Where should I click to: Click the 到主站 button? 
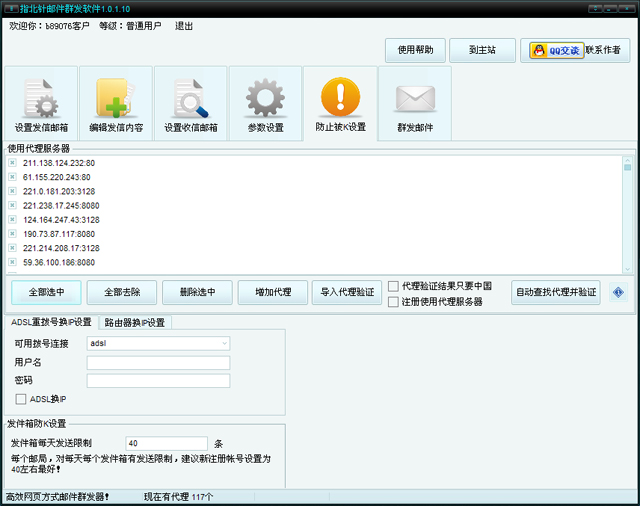482,50
